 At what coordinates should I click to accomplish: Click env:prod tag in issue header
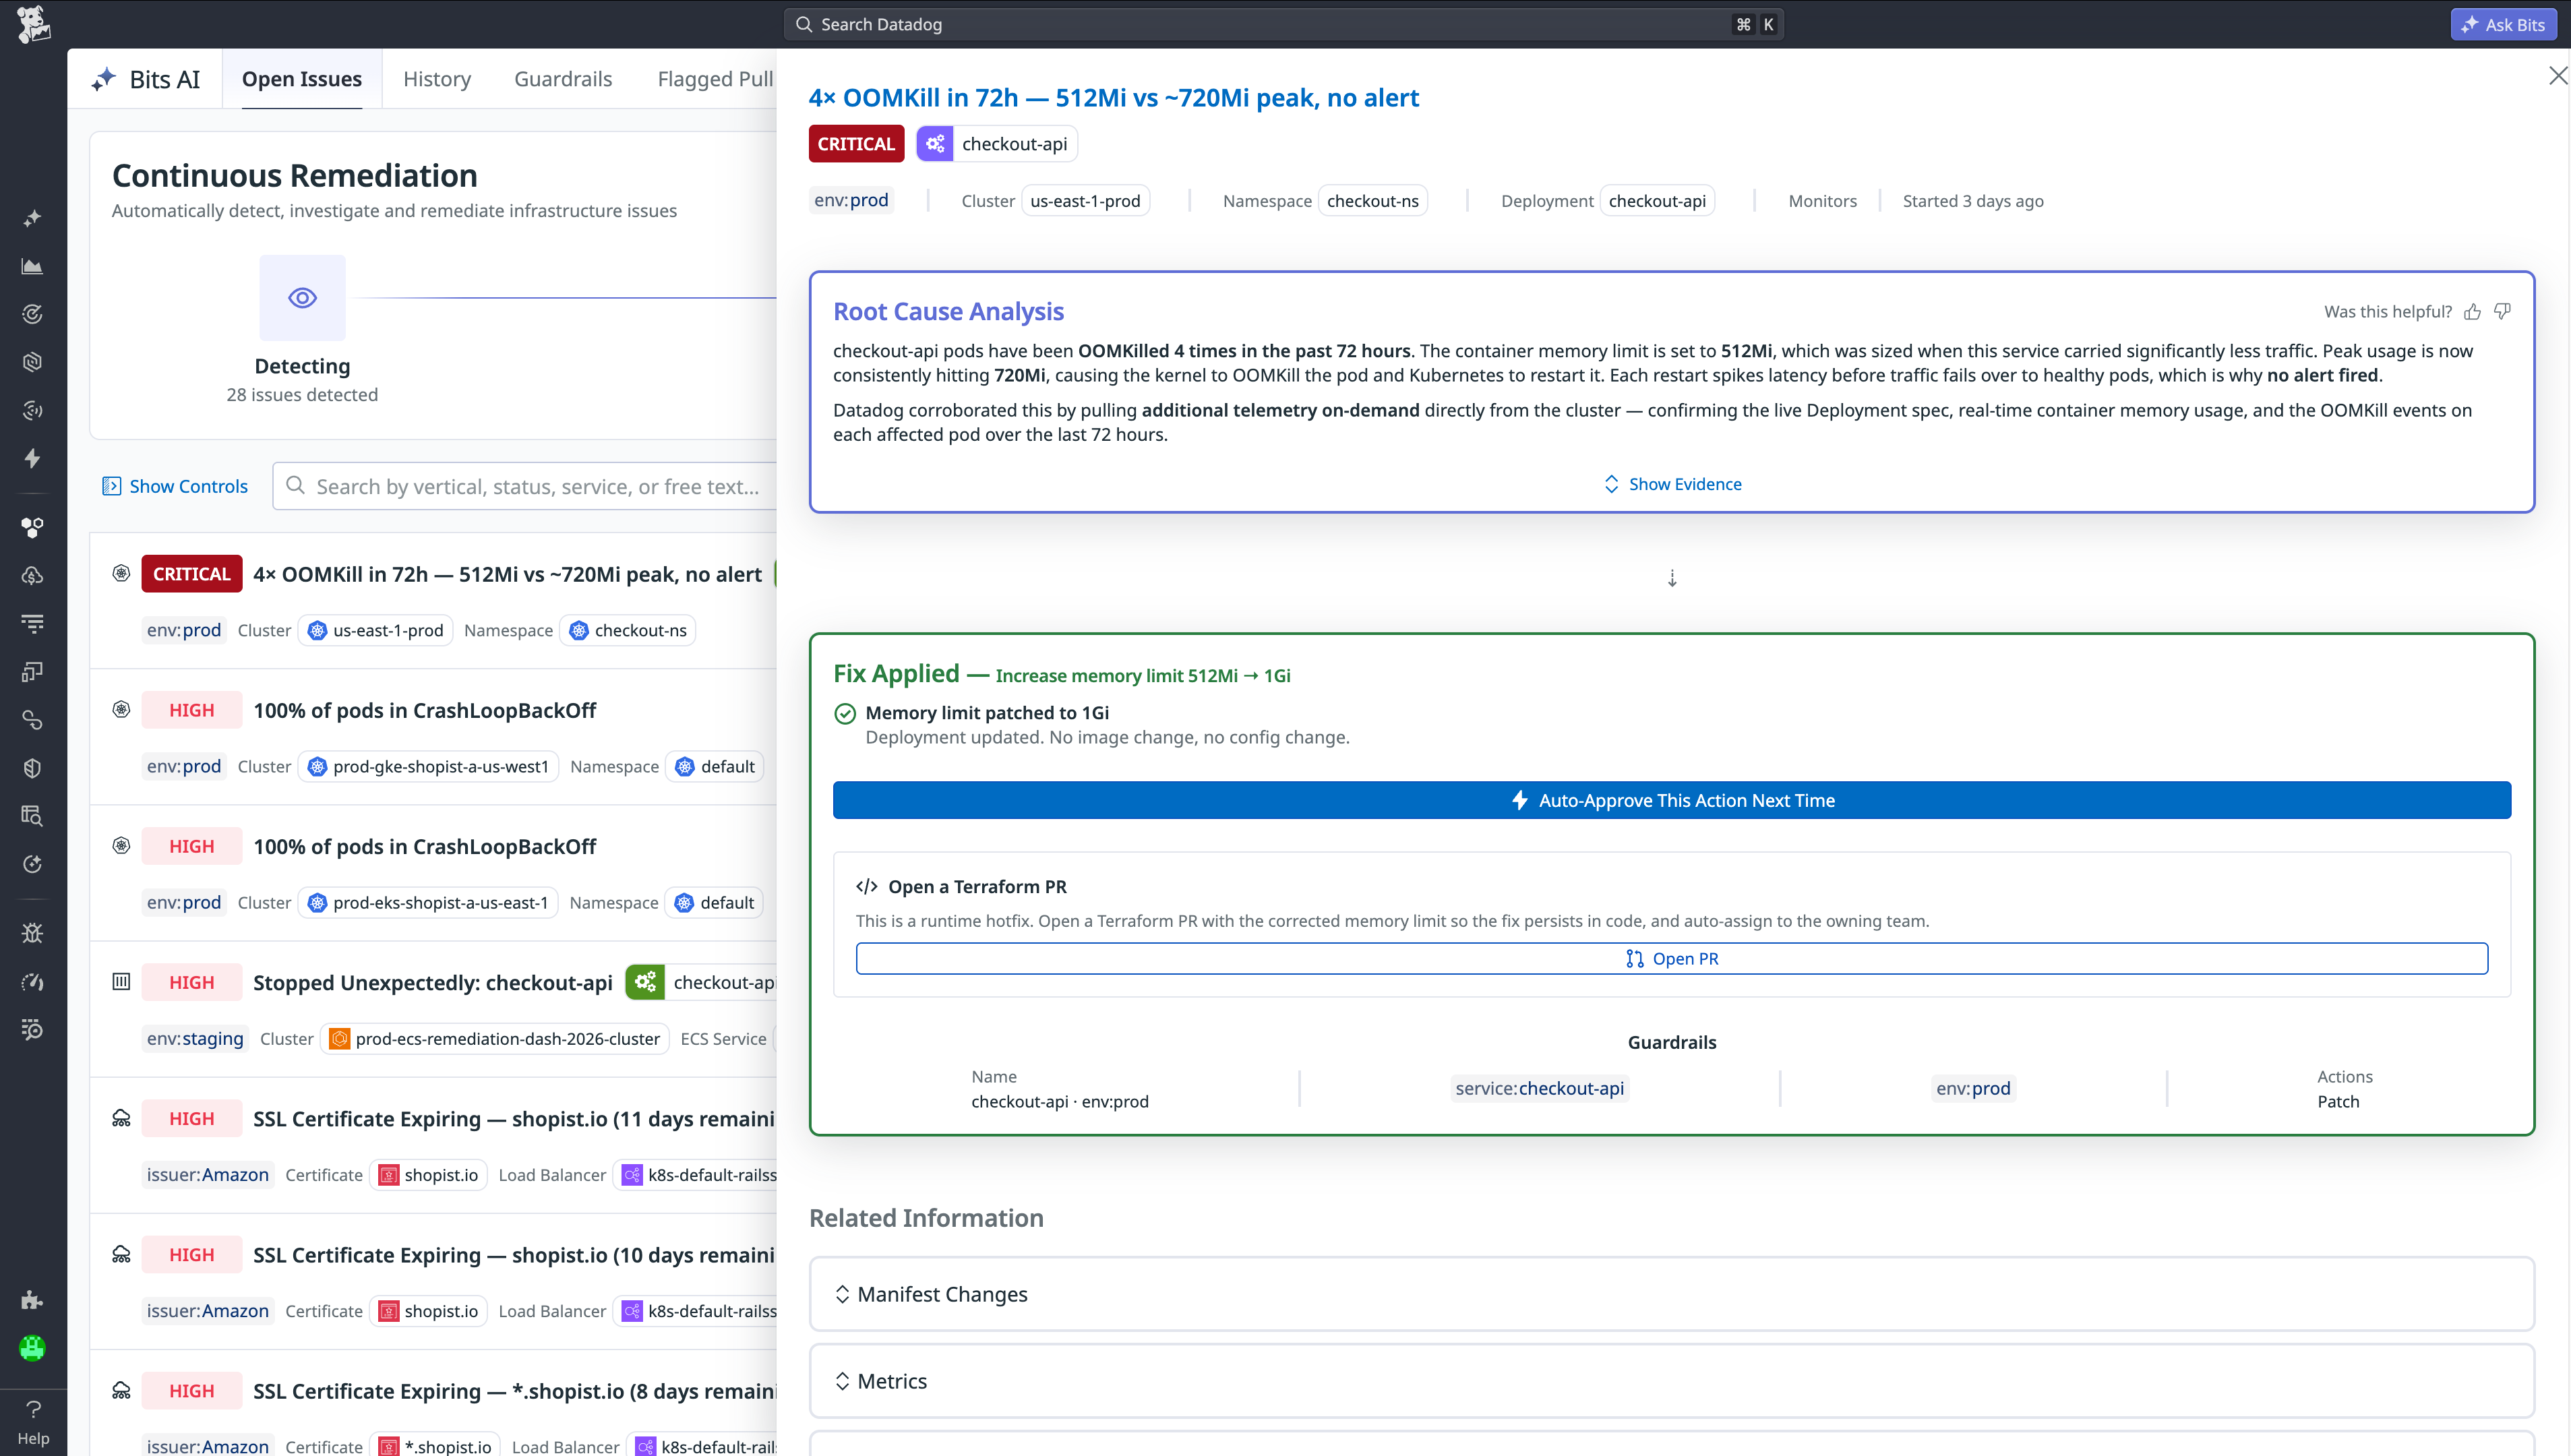coord(851,200)
